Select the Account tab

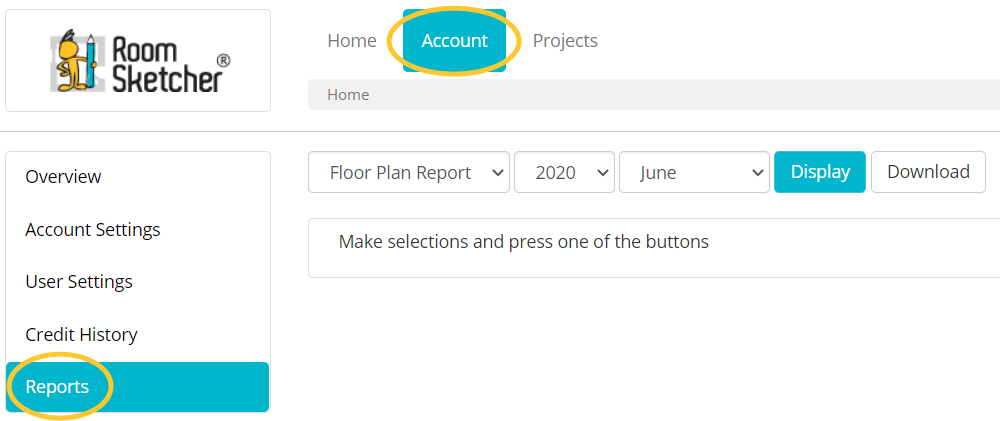(455, 41)
